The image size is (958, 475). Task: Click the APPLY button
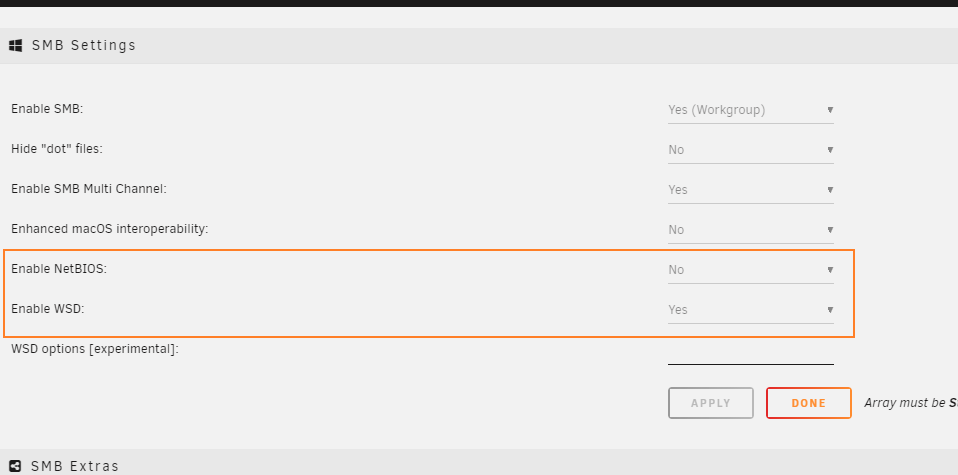click(711, 403)
